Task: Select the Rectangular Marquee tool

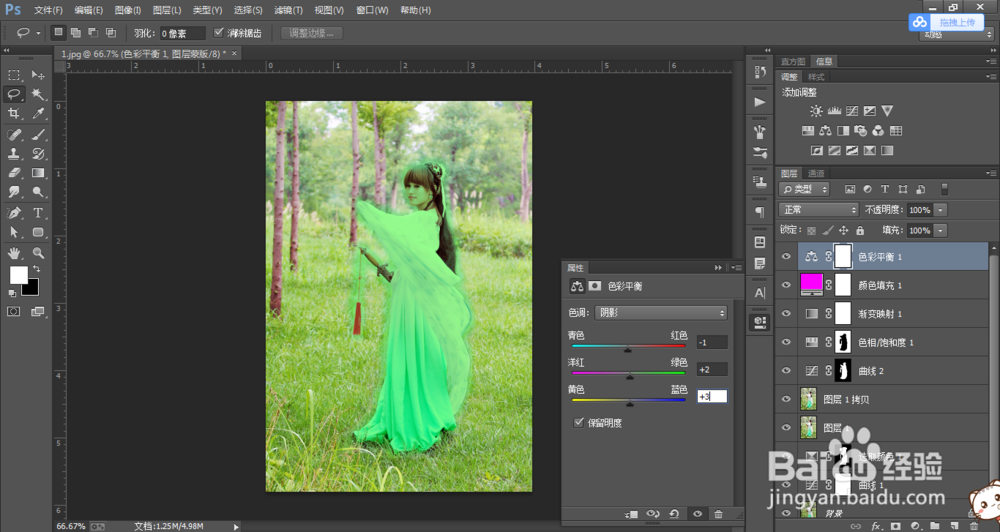Action: [14, 75]
